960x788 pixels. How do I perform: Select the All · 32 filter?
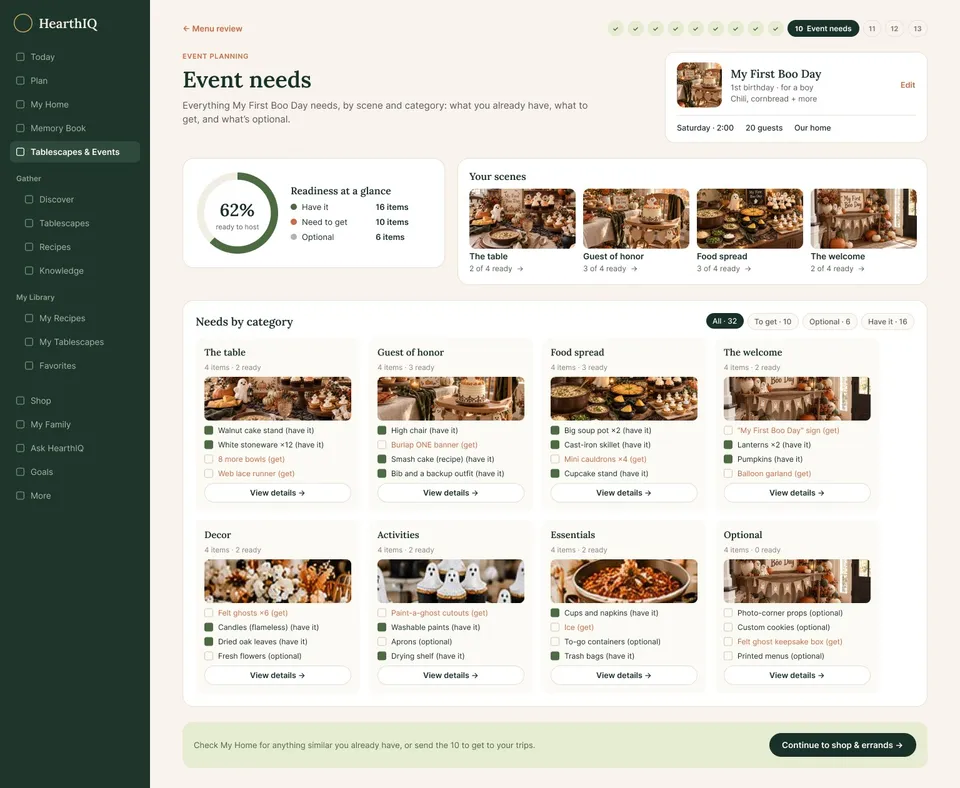point(724,321)
